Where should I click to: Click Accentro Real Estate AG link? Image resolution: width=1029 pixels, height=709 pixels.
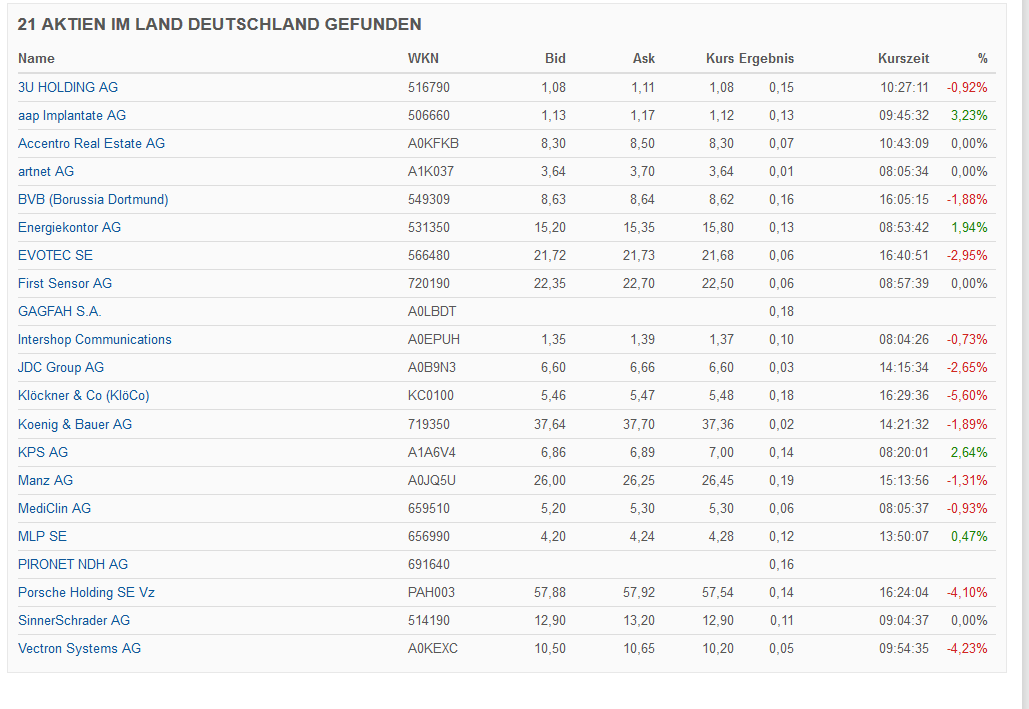(91, 143)
